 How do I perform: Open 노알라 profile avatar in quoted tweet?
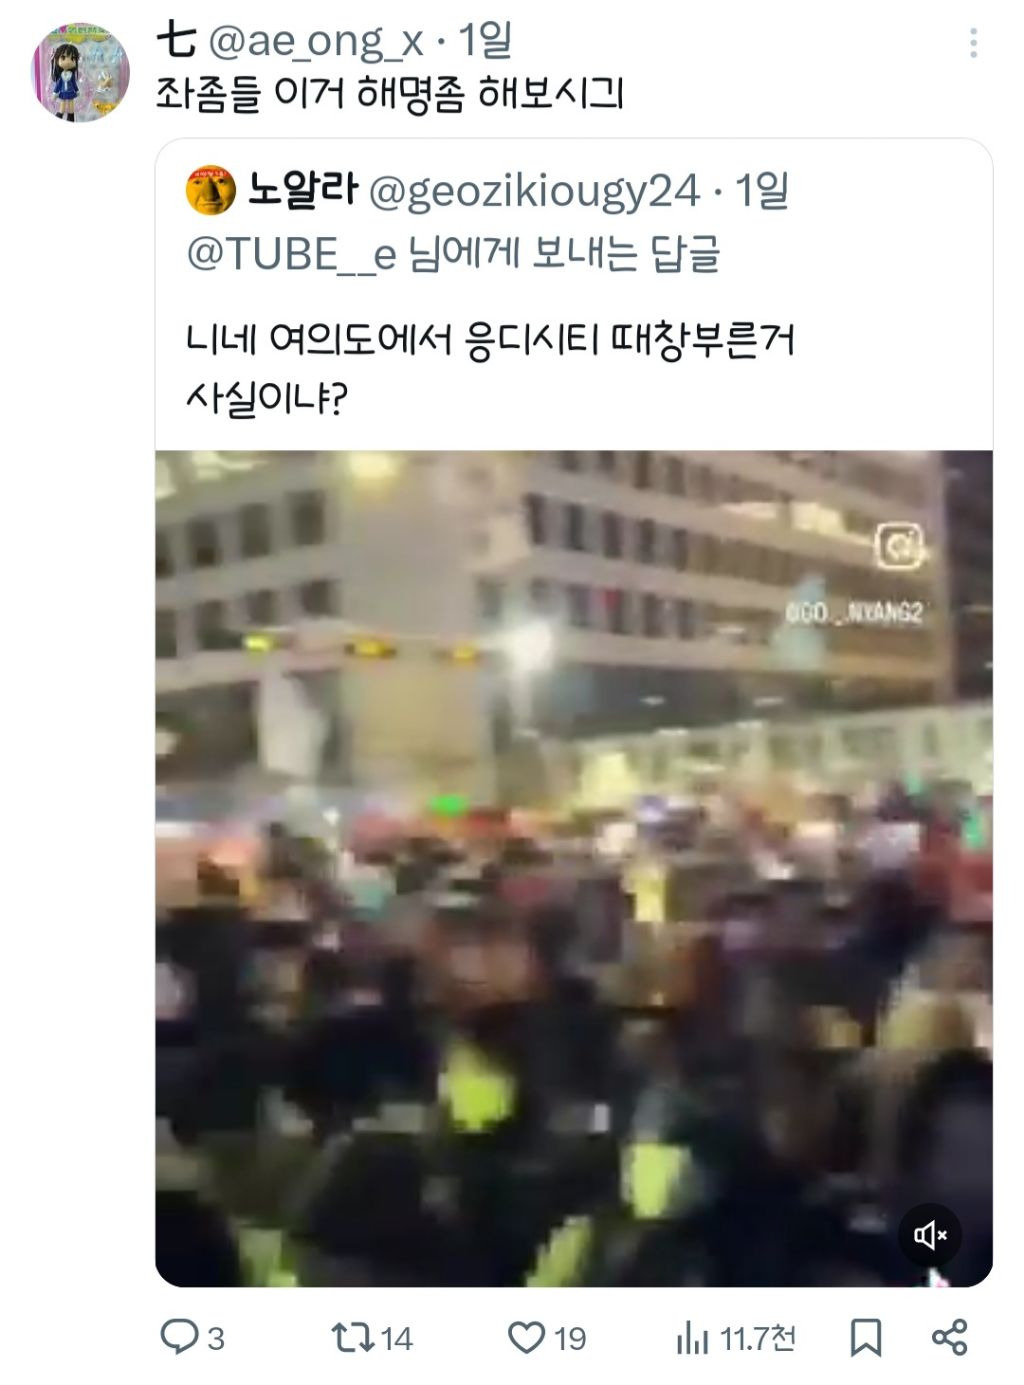(210, 190)
